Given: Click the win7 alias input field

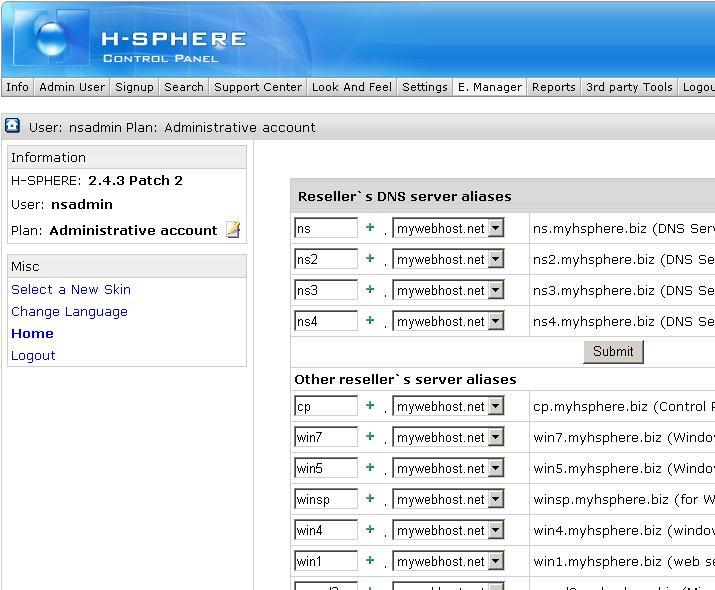Looking at the screenshot, I should [x=326, y=436].
